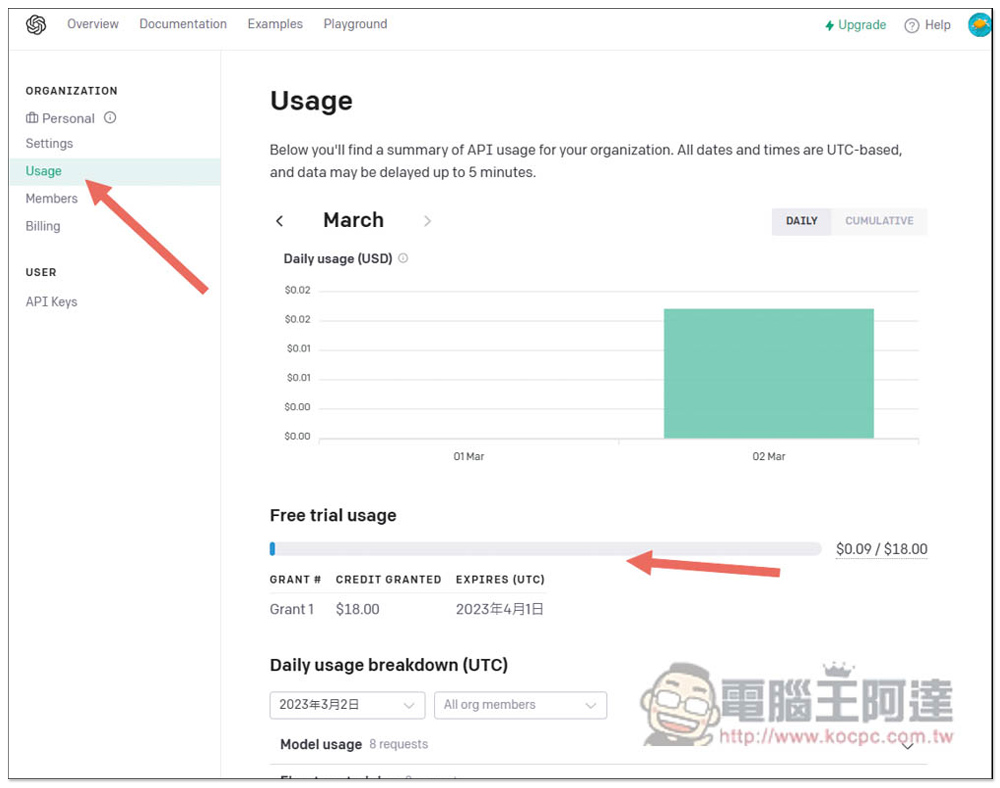The image size is (1000, 788).
Task: Click the $18.00 credit granted value
Action: [x=357, y=609]
